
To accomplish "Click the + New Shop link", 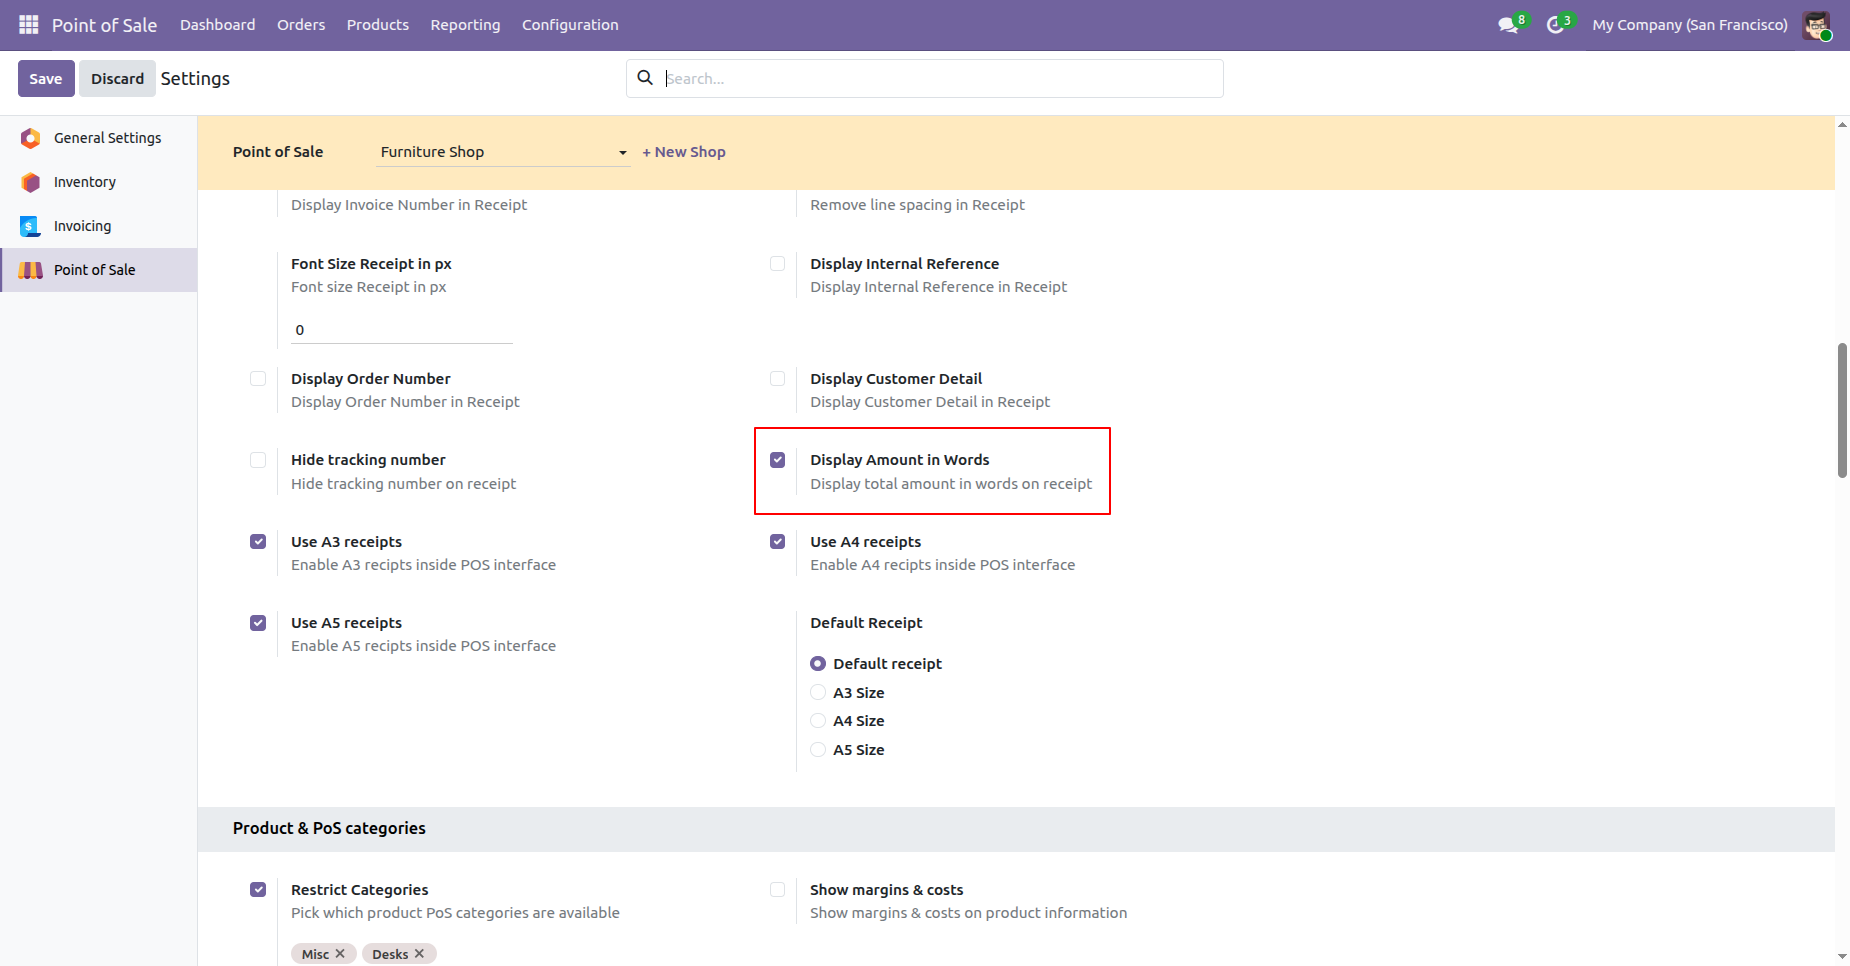I will 684,152.
